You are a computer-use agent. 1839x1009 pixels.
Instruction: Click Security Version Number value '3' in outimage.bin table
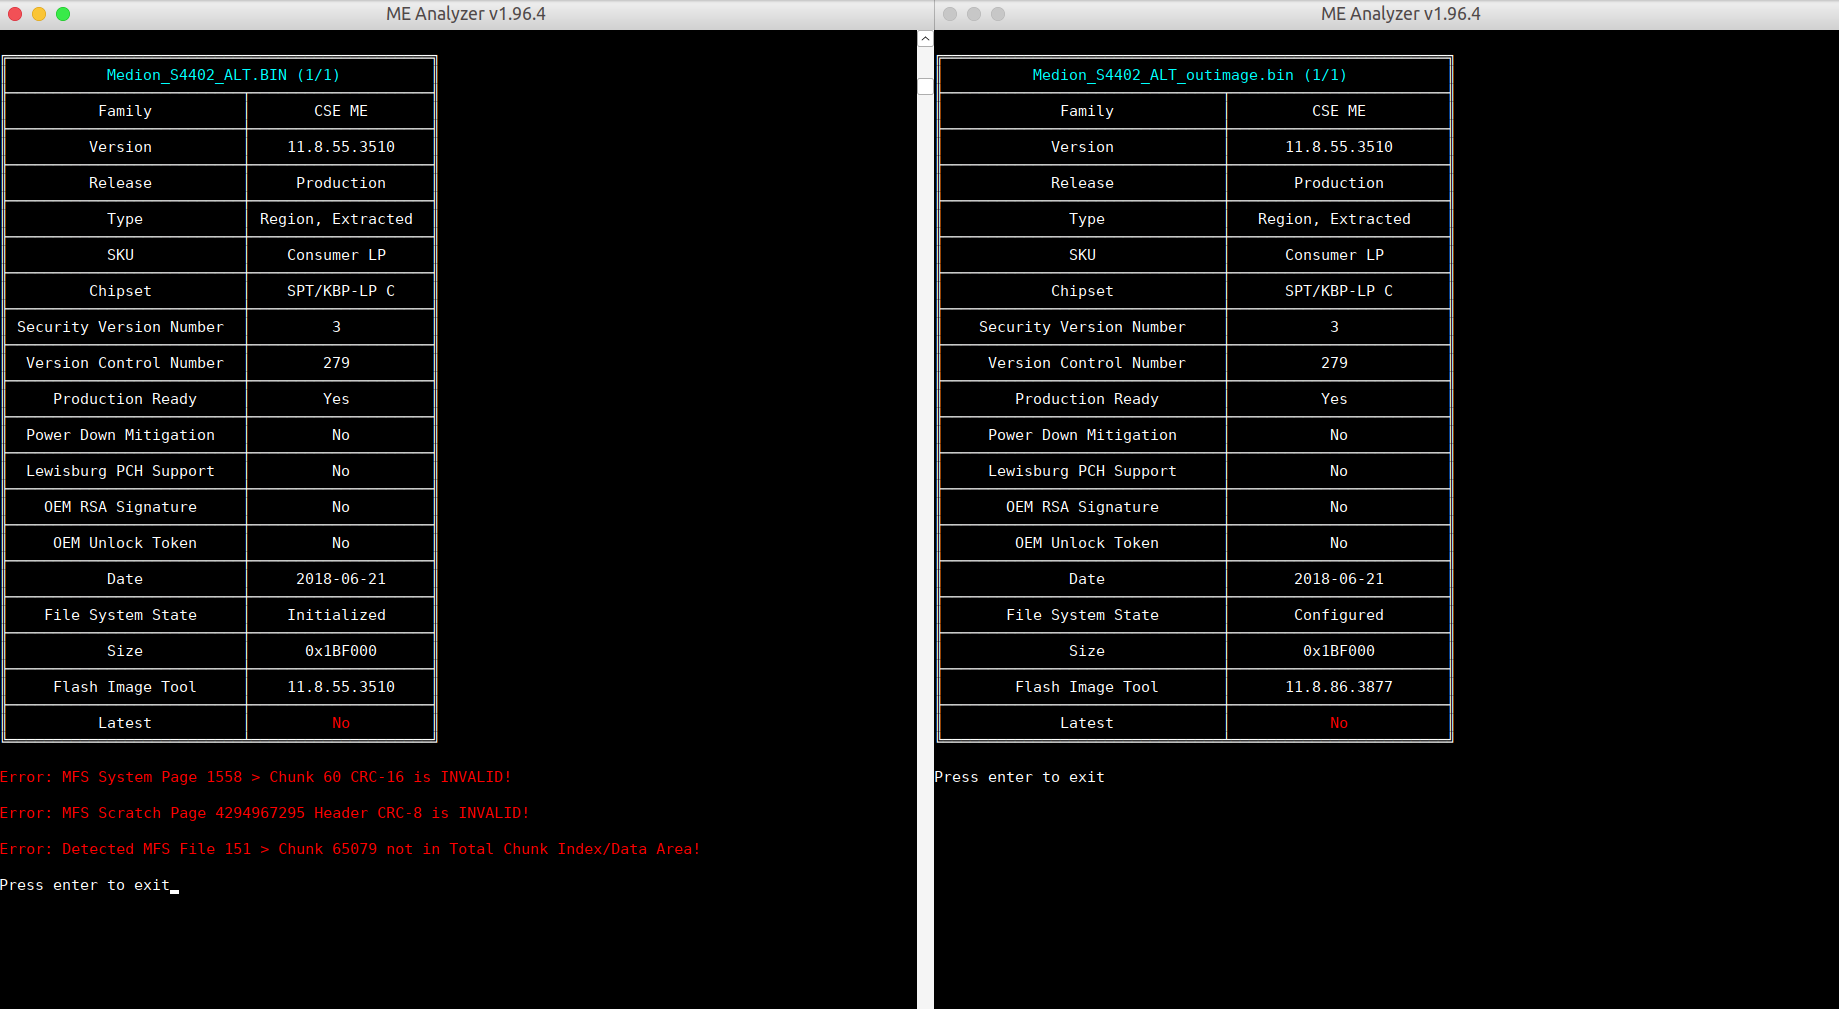click(1335, 327)
